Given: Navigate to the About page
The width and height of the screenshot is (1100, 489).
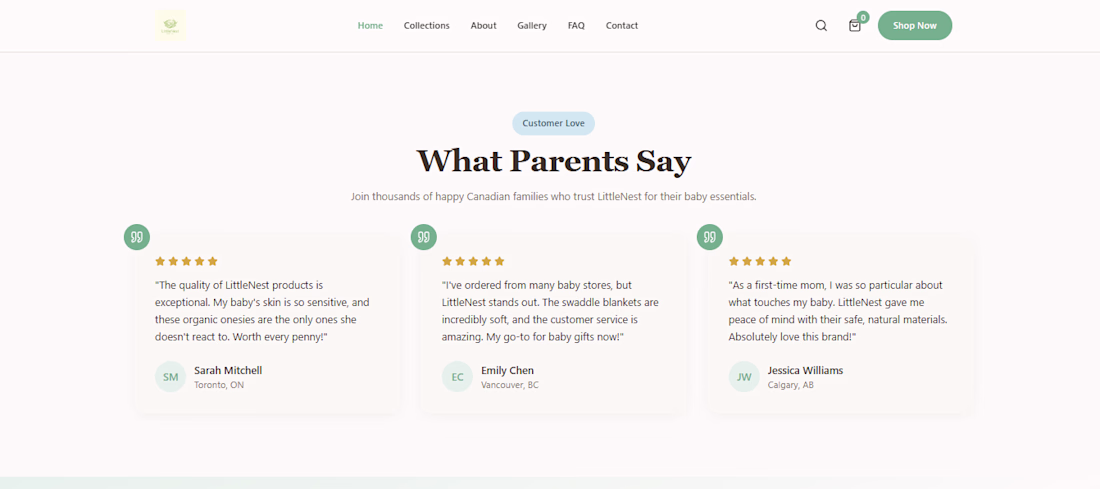Looking at the screenshot, I should point(483,25).
